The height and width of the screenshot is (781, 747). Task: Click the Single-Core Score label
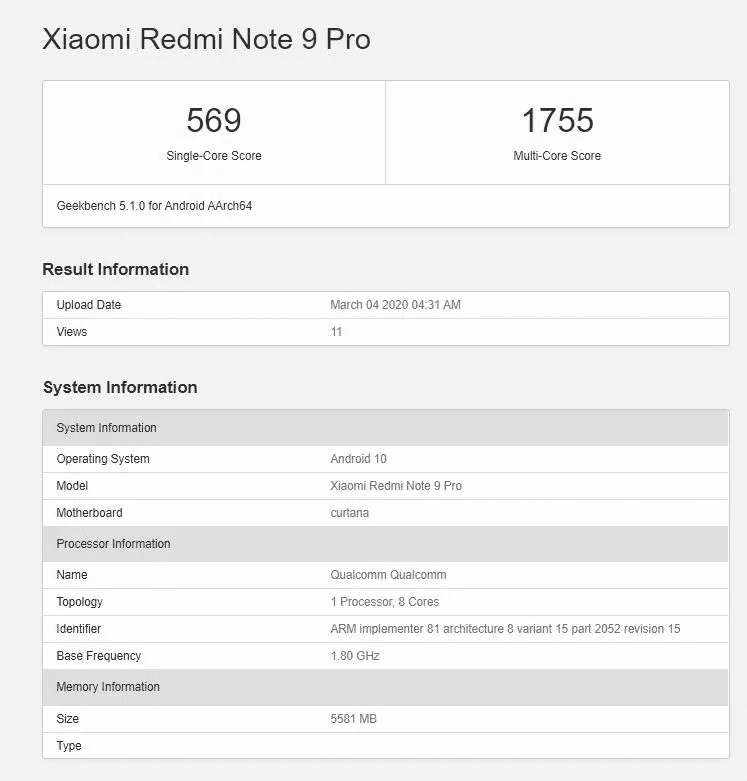pyautogui.click(x=214, y=156)
